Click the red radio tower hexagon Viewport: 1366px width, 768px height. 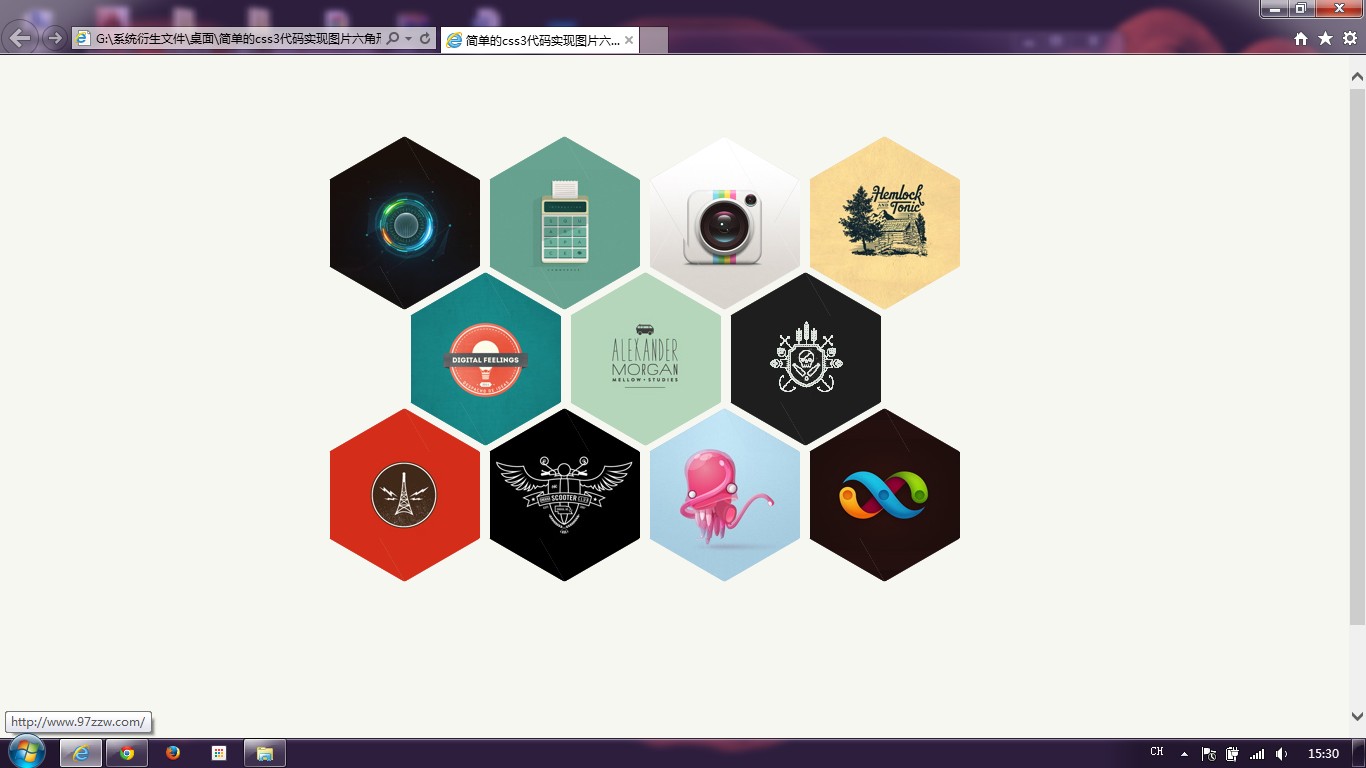(405, 495)
